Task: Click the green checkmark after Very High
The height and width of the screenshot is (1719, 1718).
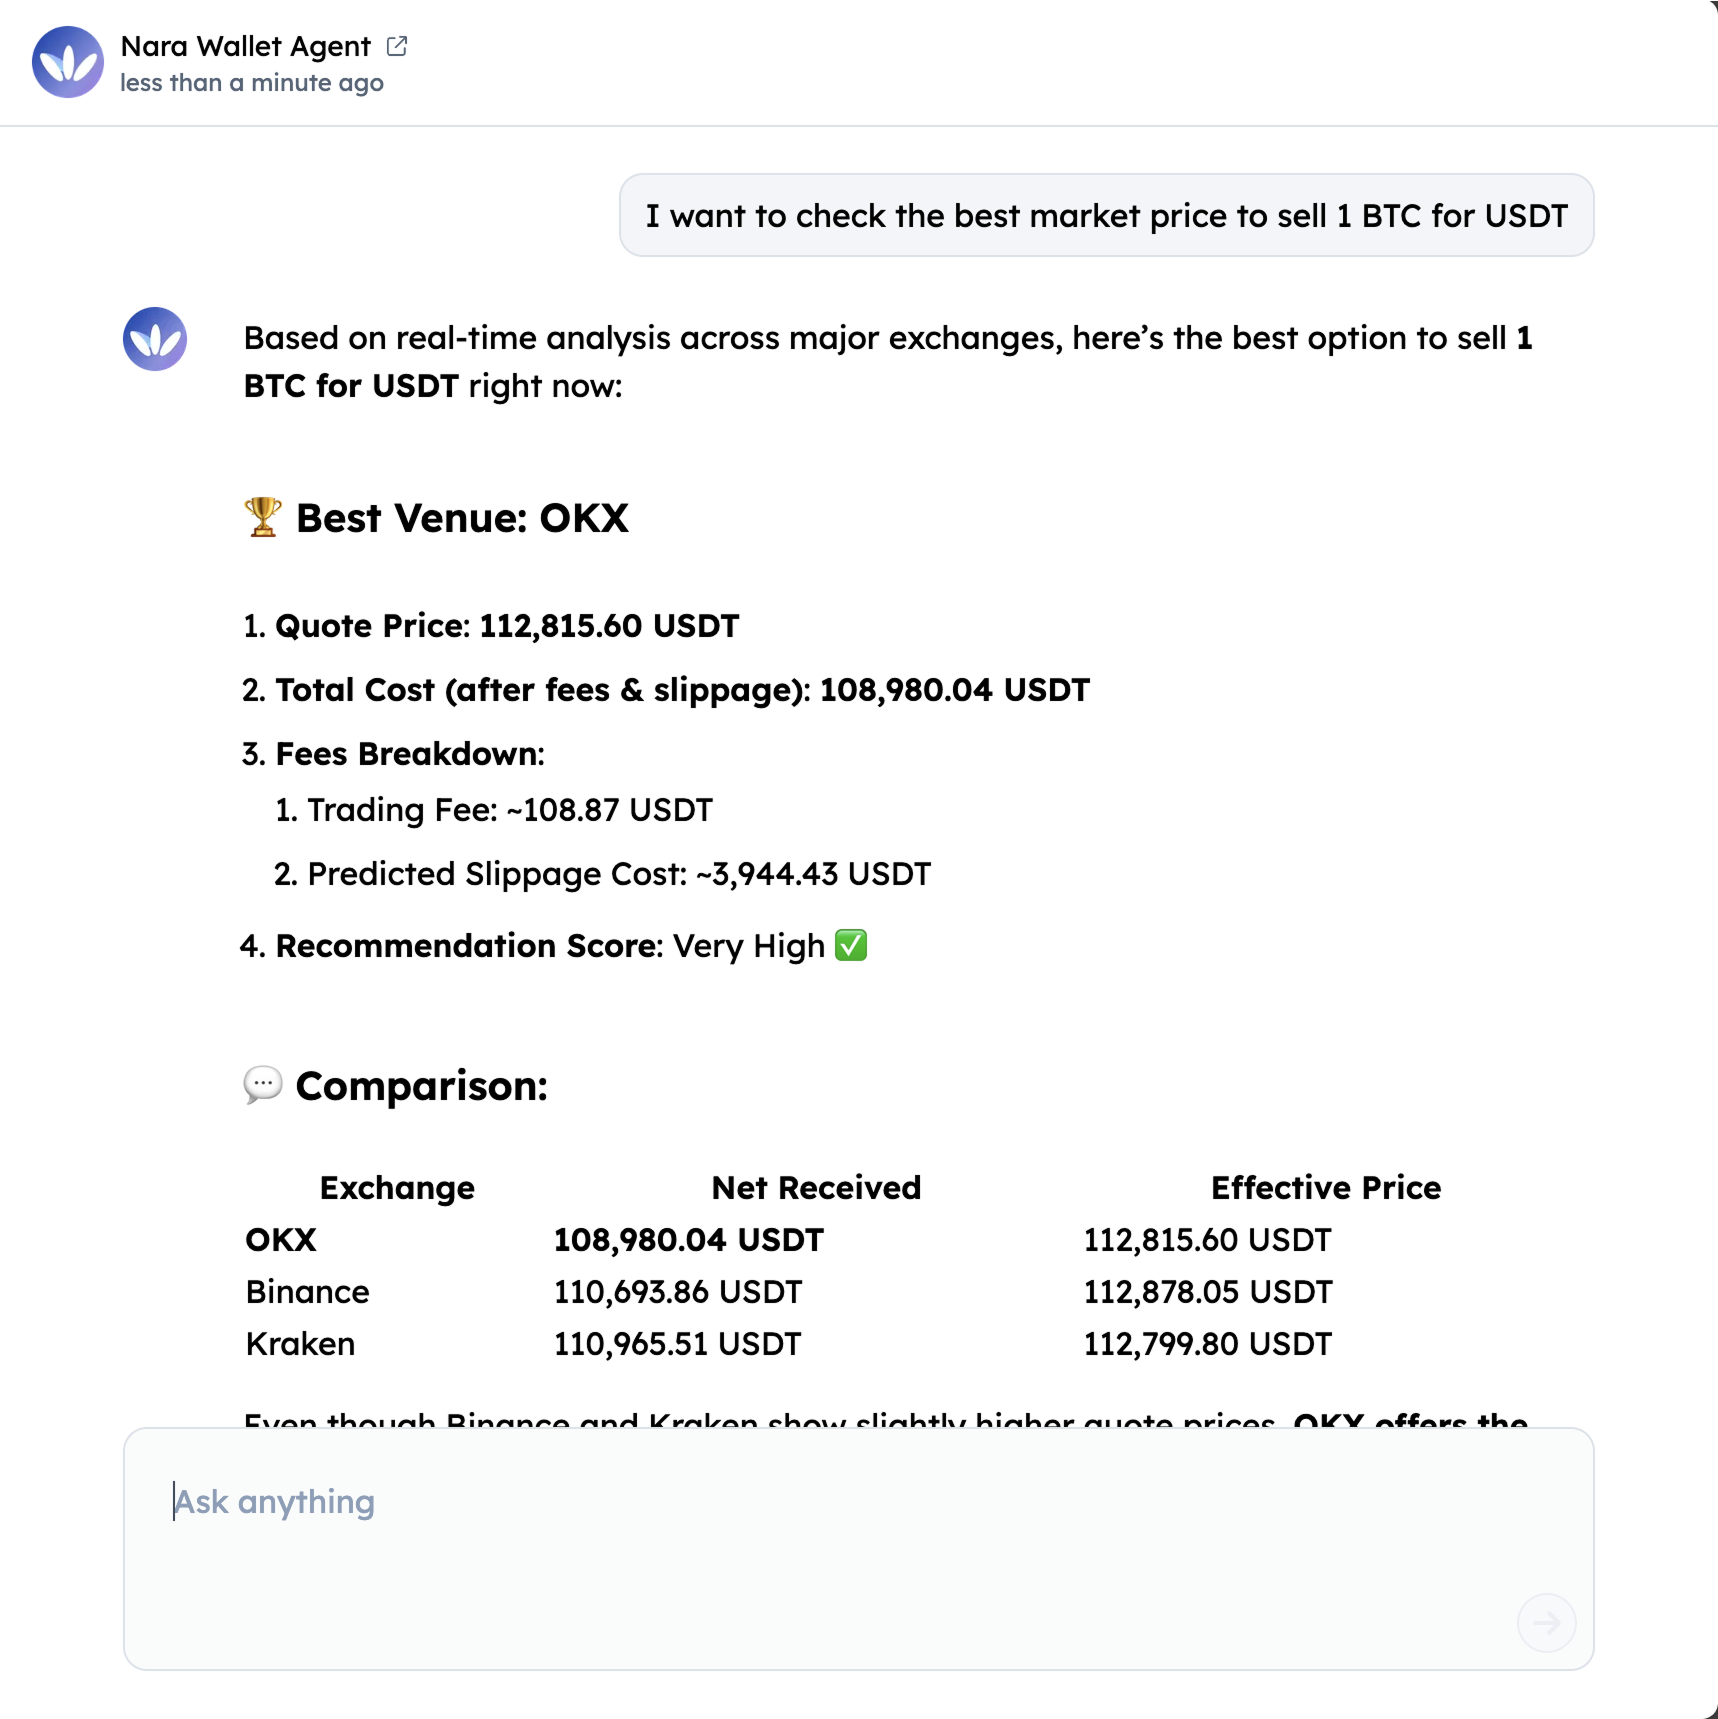Action: 849,945
